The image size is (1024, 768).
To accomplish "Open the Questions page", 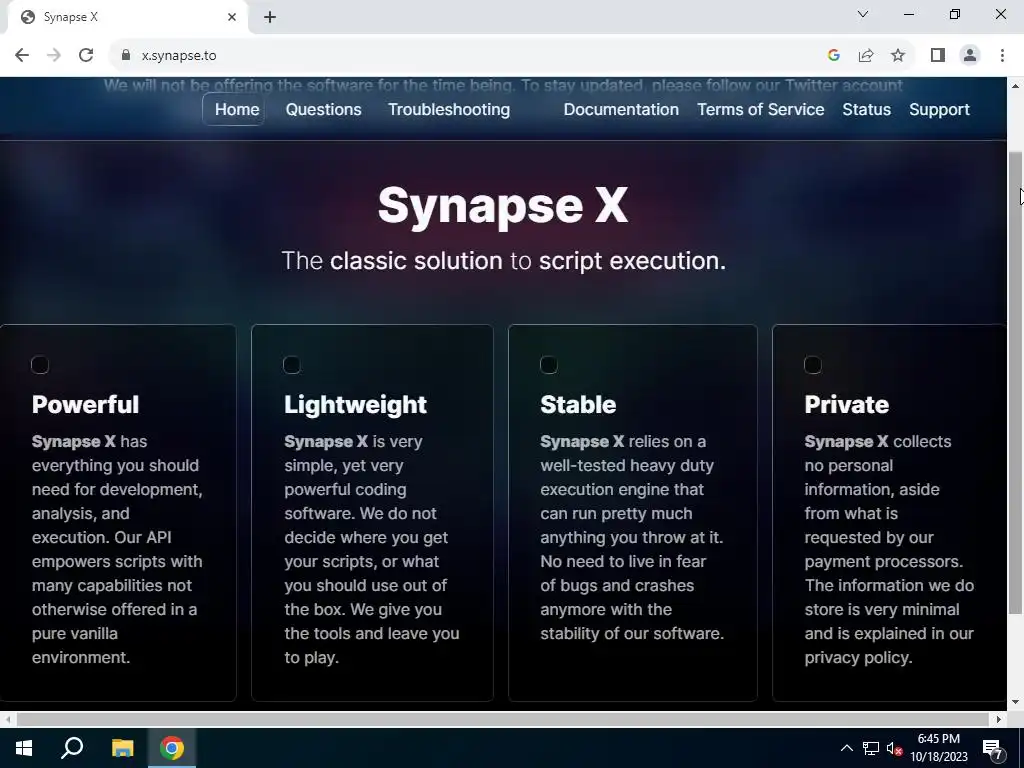I will pos(323,109).
